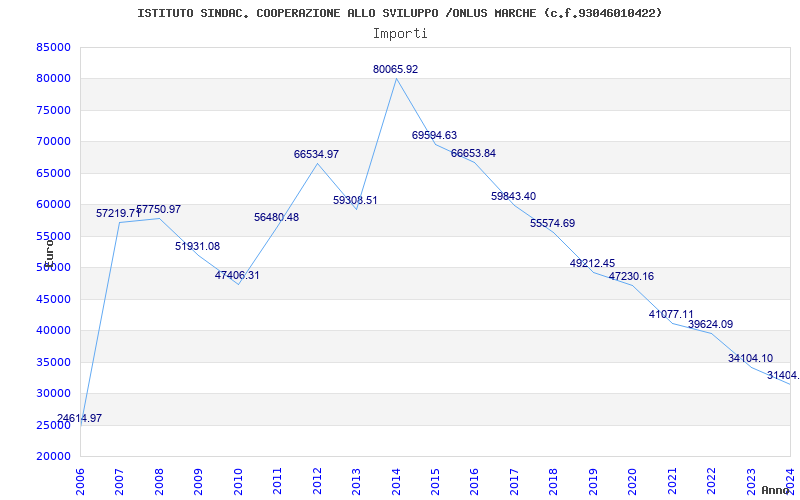Viewport: 800px width, 500px height.
Task: Click the Importi subtitle
Action: point(400,34)
